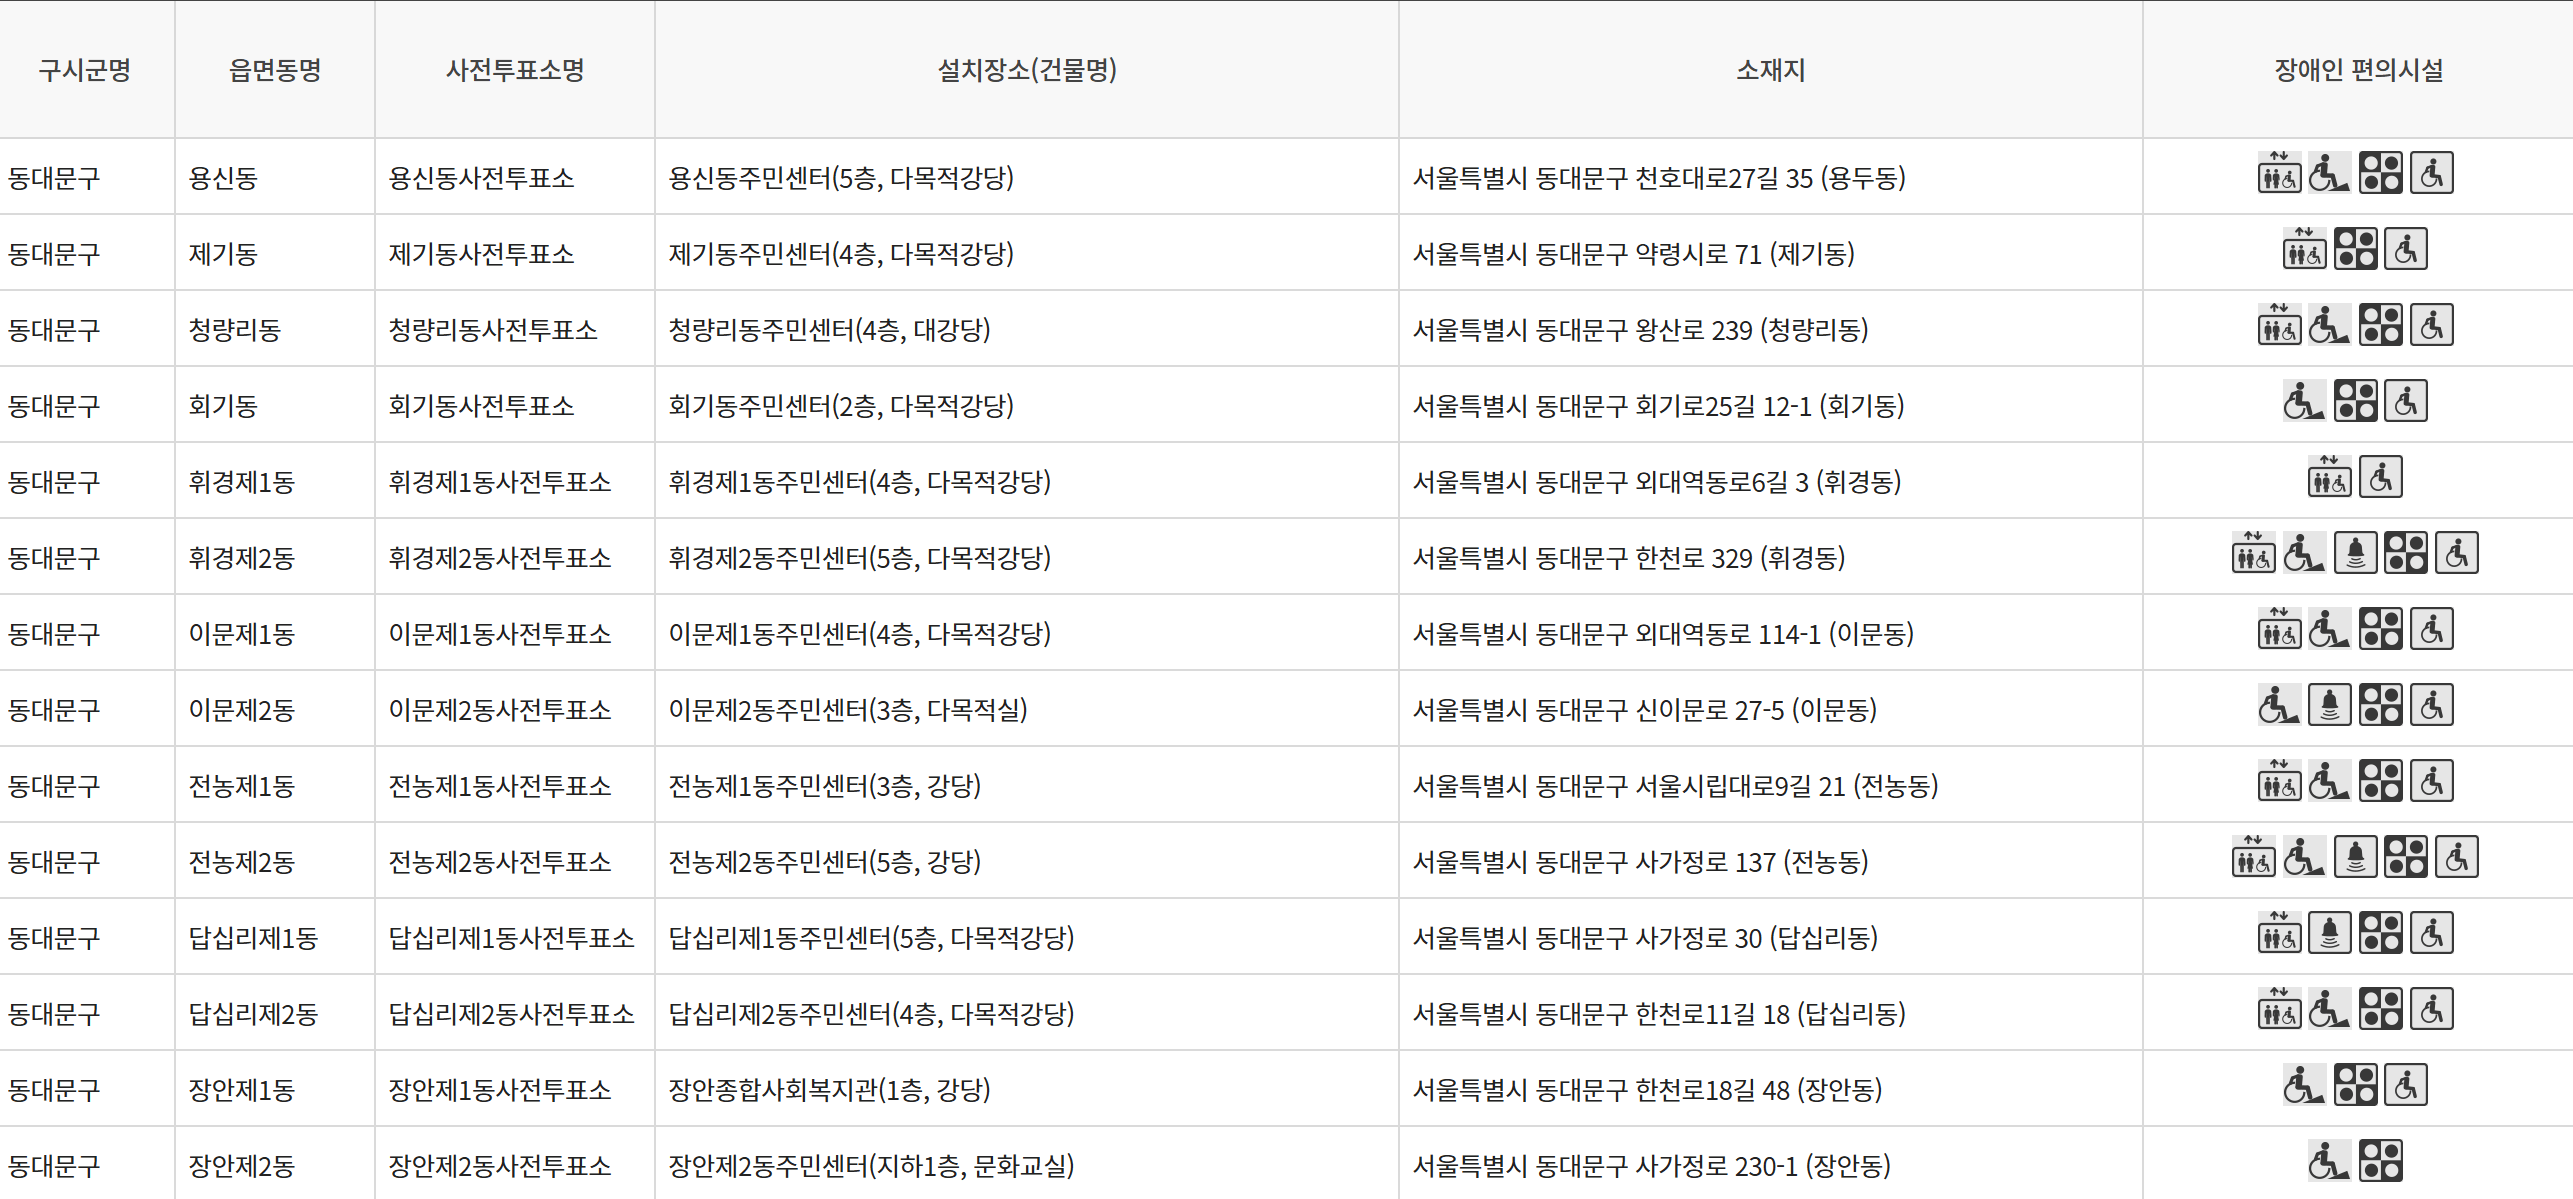Click the braille block icon for 회기동
2573x1199 pixels.
click(2355, 402)
